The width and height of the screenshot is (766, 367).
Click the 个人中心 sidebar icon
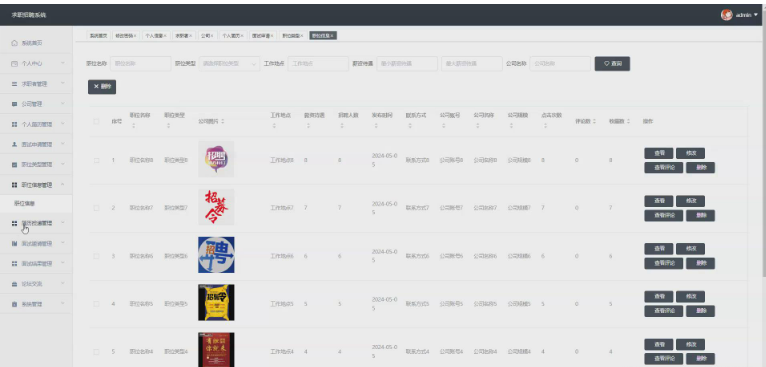click(15, 64)
